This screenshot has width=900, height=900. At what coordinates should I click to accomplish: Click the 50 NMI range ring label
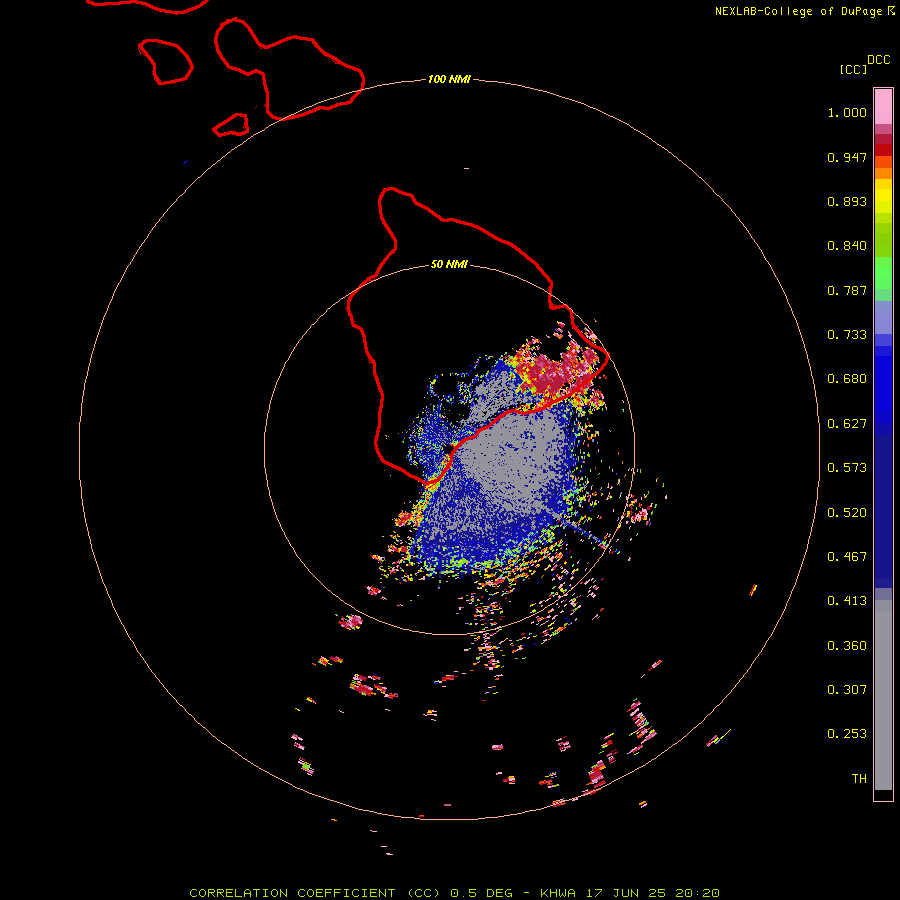click(449, 264)
